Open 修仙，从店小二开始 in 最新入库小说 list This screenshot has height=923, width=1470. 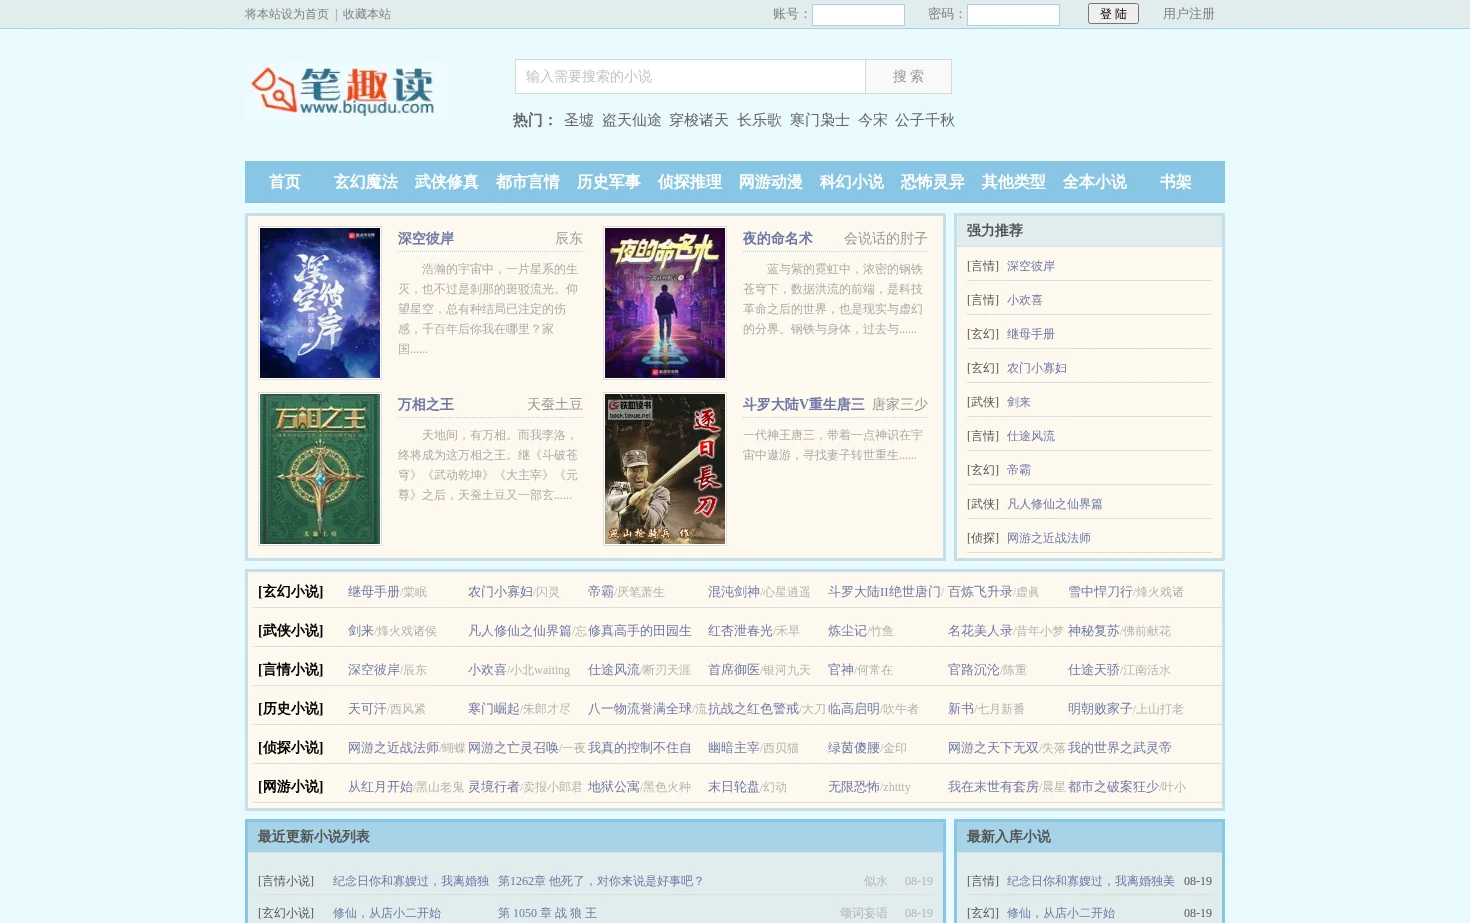[x=1061, y=913]
